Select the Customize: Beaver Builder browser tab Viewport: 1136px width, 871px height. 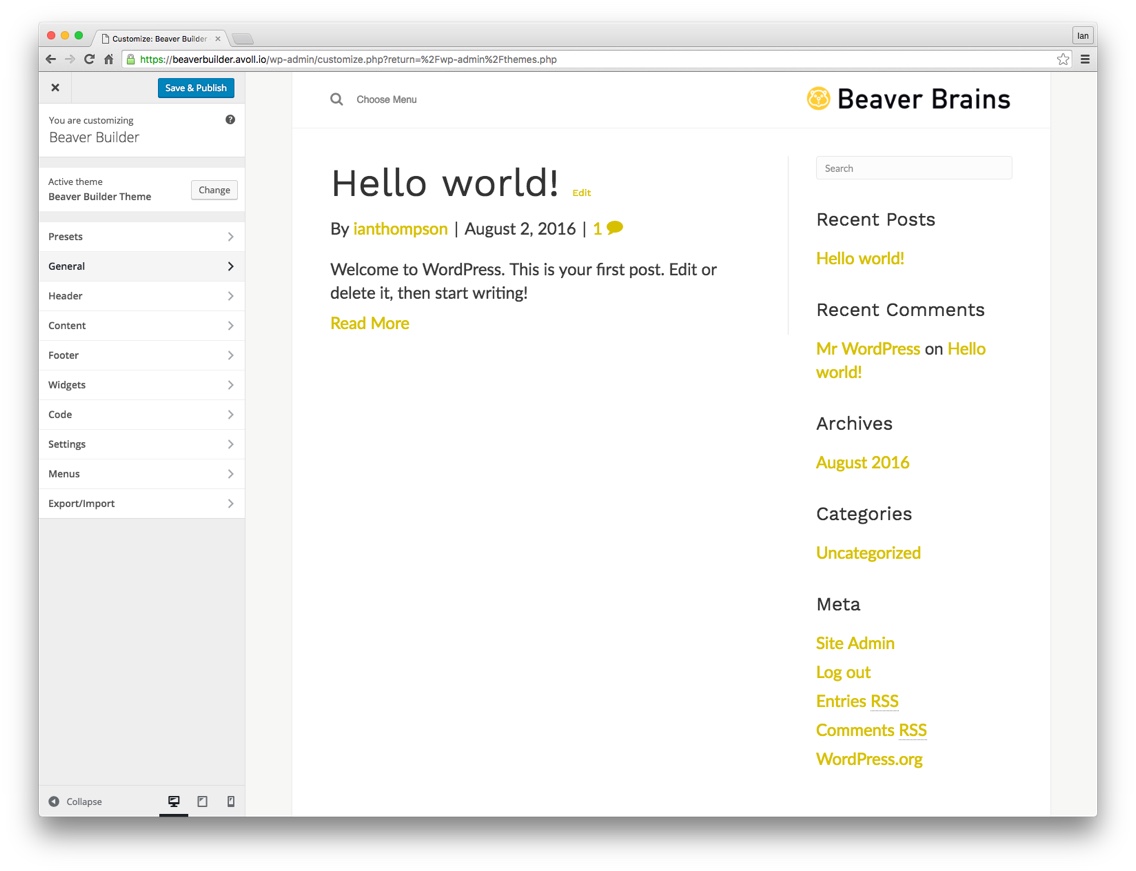[159, 38]
